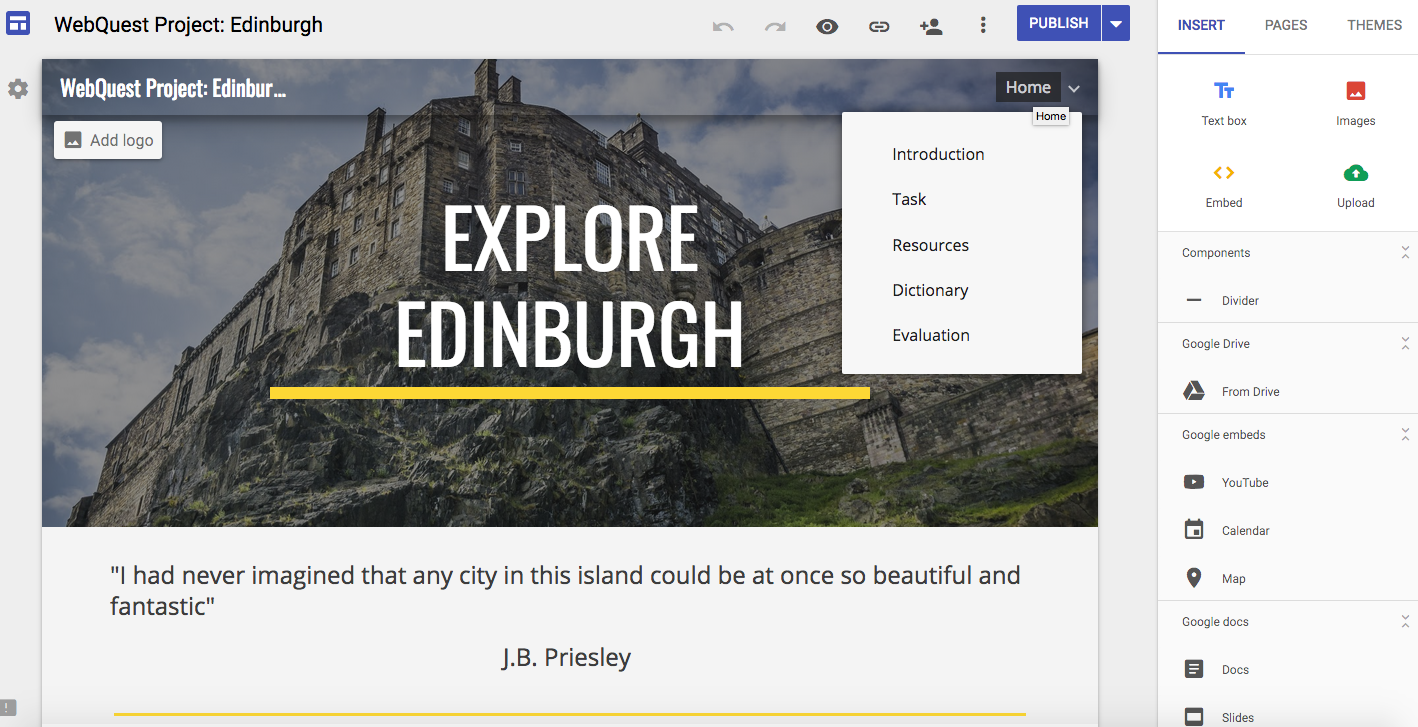
Task: Insert a YouTube video
Action: [x=1244, y=482]
